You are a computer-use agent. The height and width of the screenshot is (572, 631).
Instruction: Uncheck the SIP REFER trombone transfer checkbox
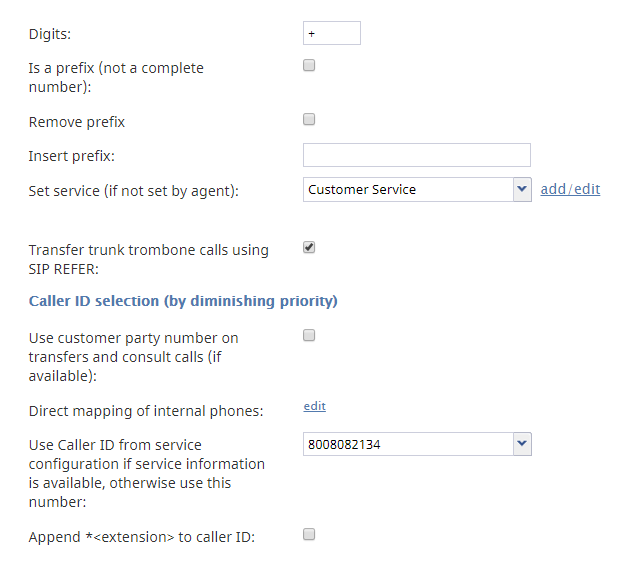tap(309, 247)
